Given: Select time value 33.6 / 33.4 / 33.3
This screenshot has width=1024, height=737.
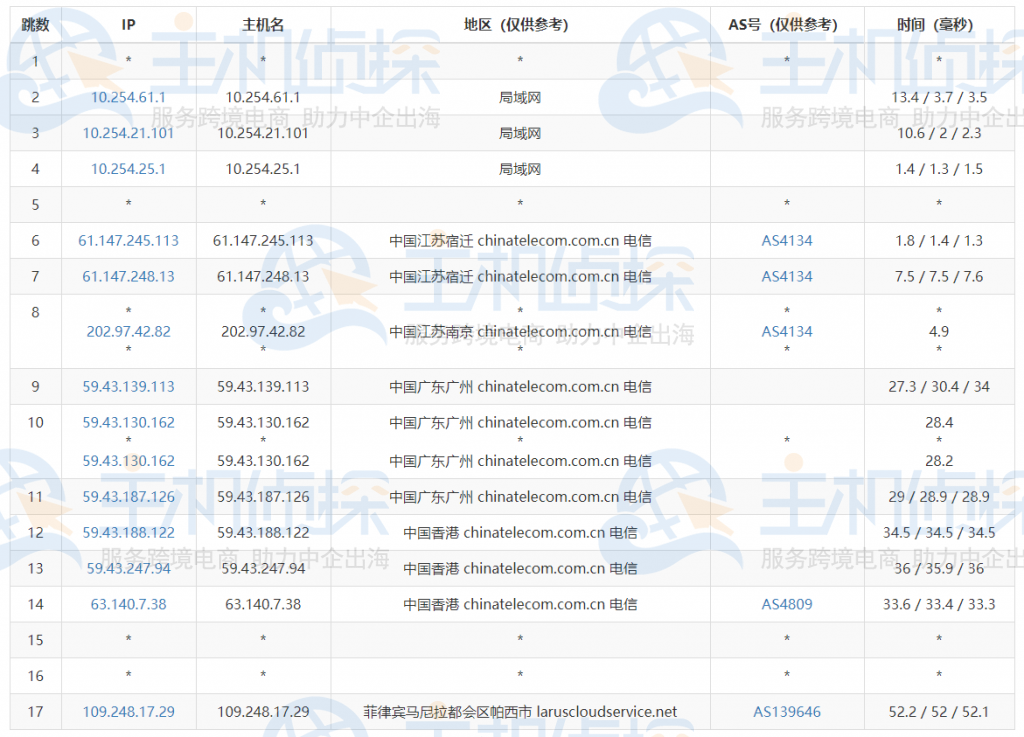Looking at the screenshot, I should [939, 604].
